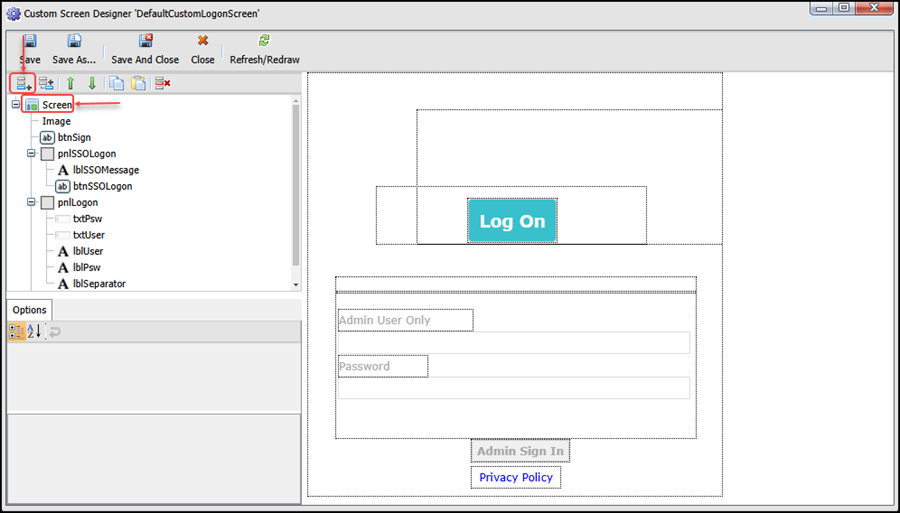Screen dimensions: 900x513
Task: Move selected item up with green arrow
Action: [71, 83]
